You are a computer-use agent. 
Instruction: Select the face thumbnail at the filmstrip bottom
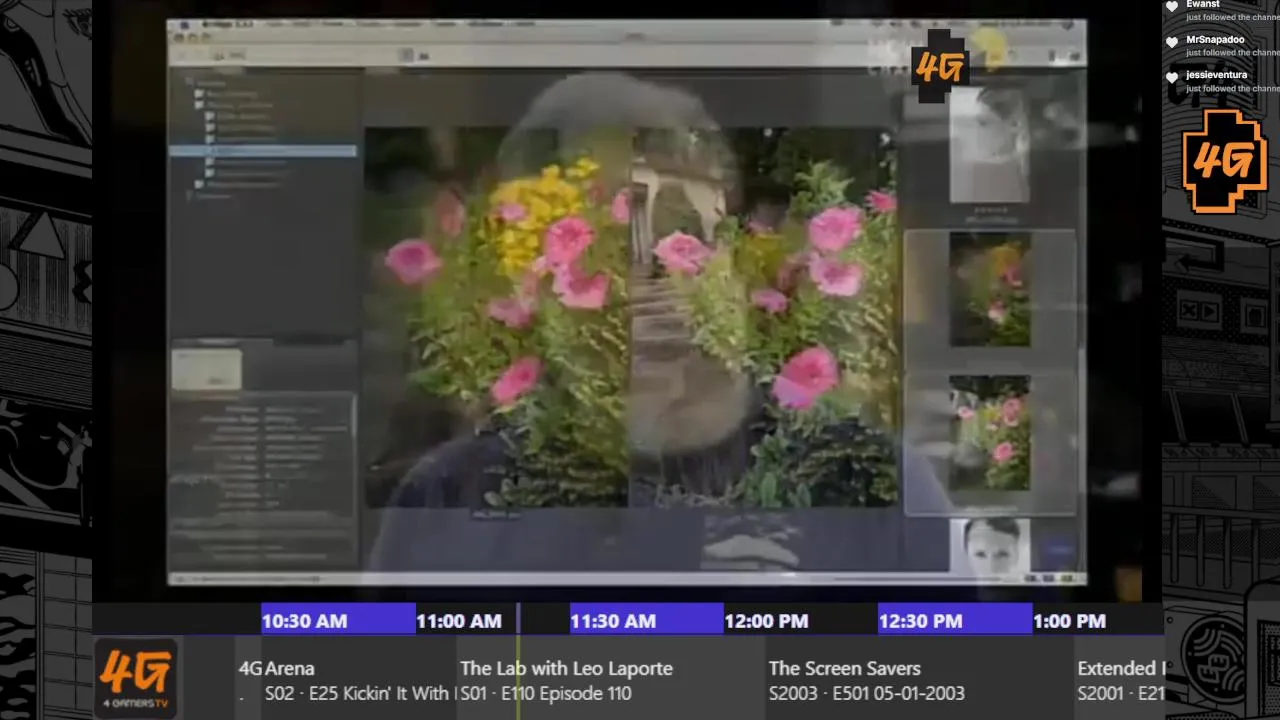point(989,545)
